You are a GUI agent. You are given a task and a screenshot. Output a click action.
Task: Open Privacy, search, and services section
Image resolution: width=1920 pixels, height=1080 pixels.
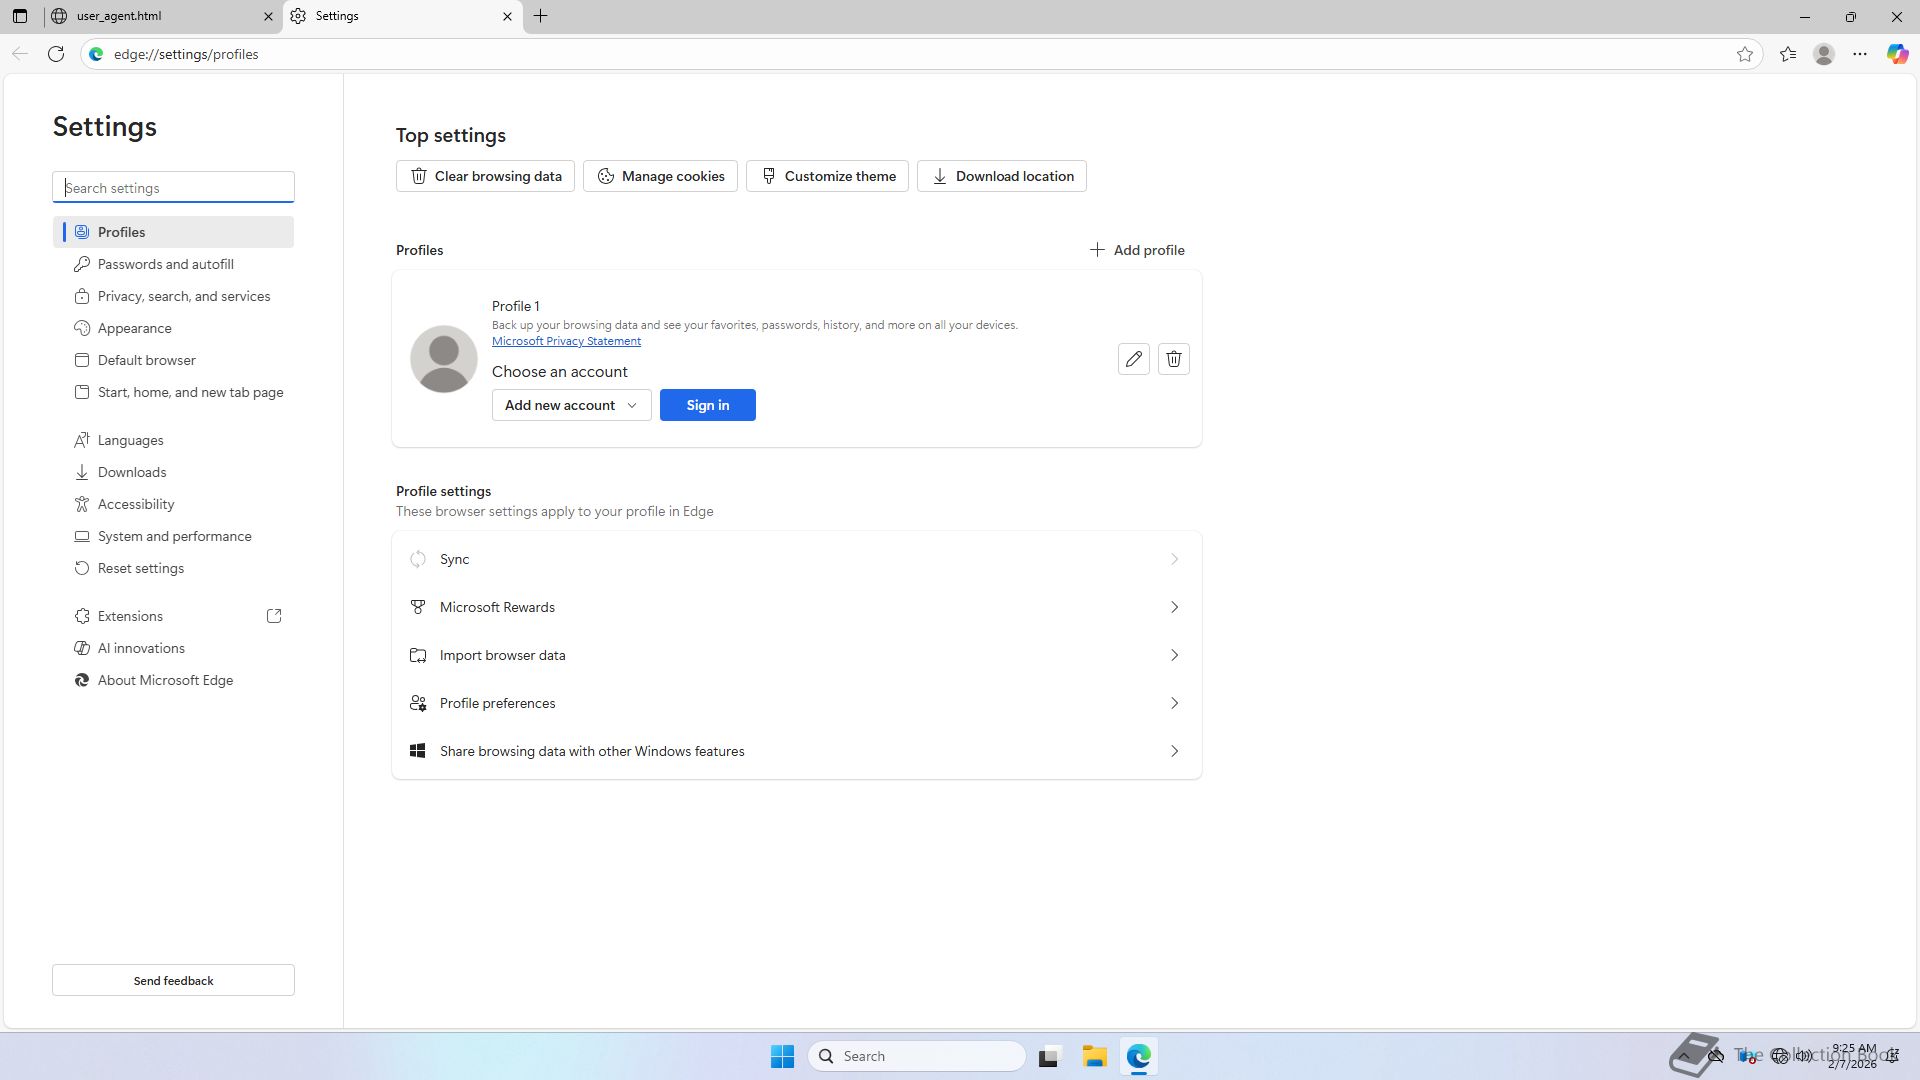[184, 296]
